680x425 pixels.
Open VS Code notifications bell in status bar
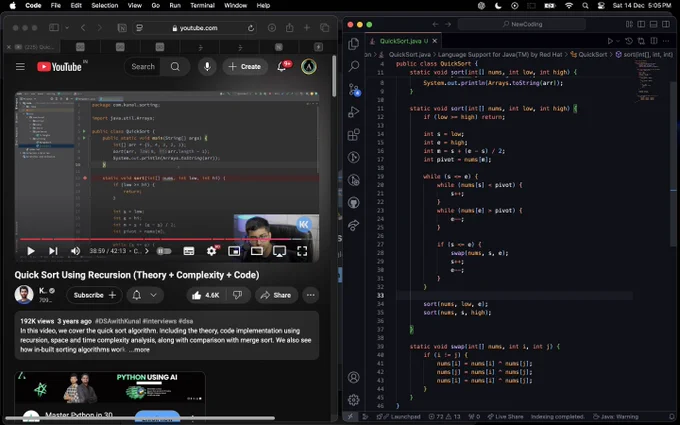671,416
